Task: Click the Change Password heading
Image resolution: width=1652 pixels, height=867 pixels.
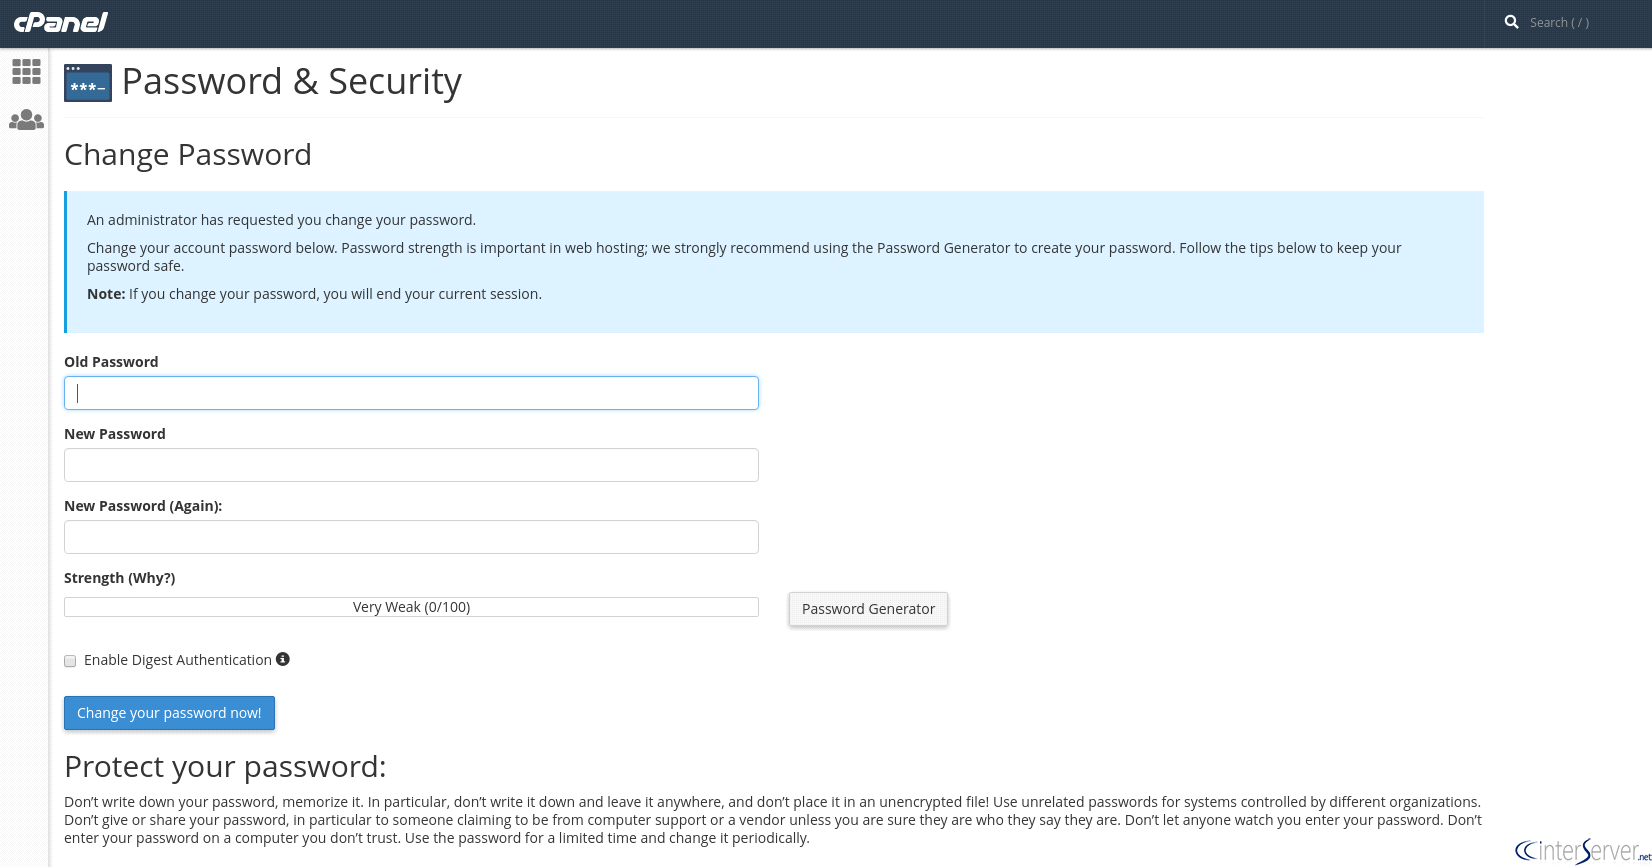Action: coord(188,155)
